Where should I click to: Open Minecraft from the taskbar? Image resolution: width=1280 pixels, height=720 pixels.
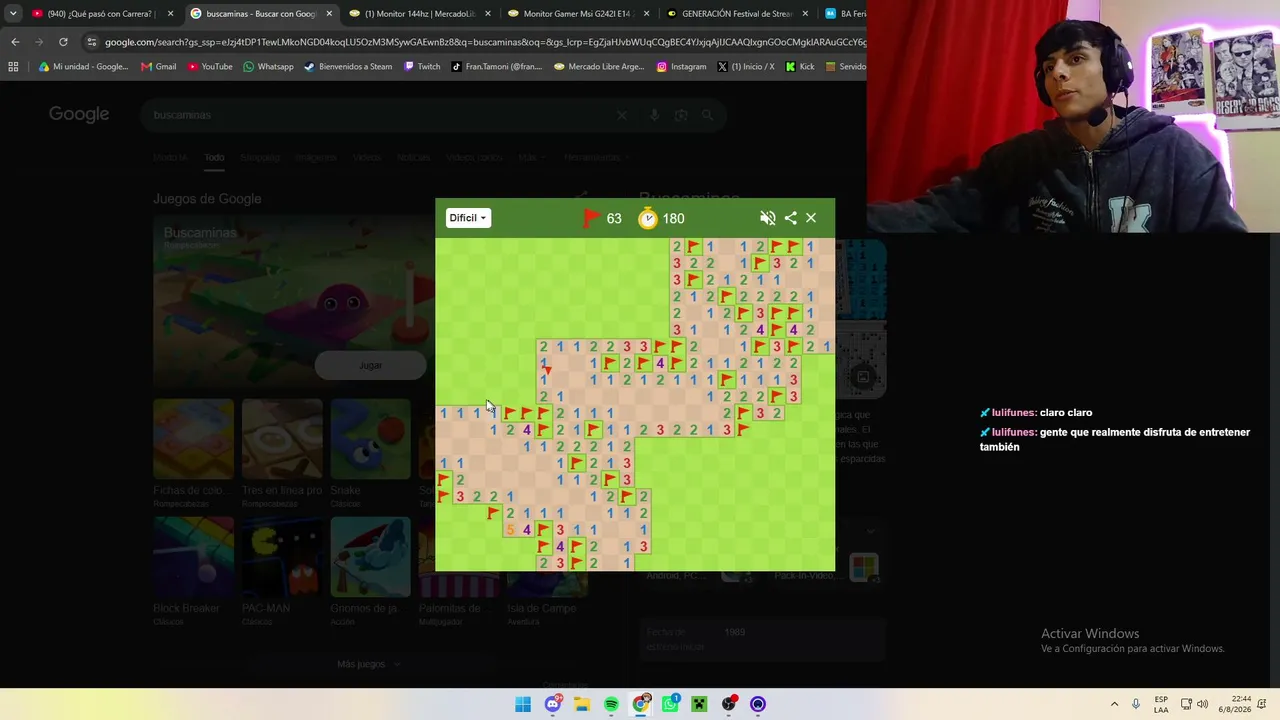click(x=699, y=704)
